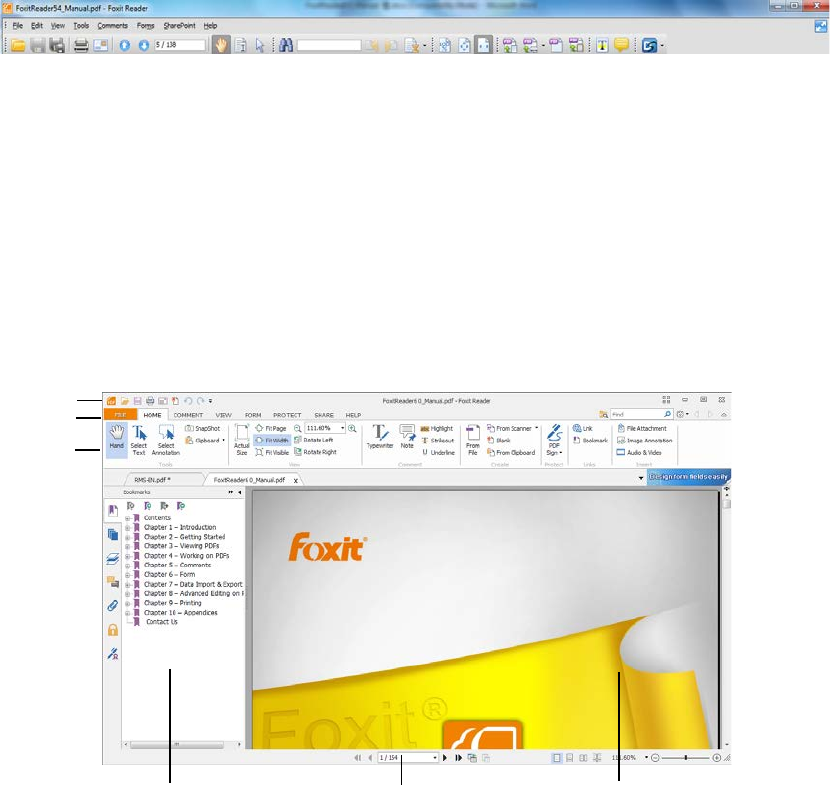Enable continuous page layout in status bar

click(x=570, y=758)
